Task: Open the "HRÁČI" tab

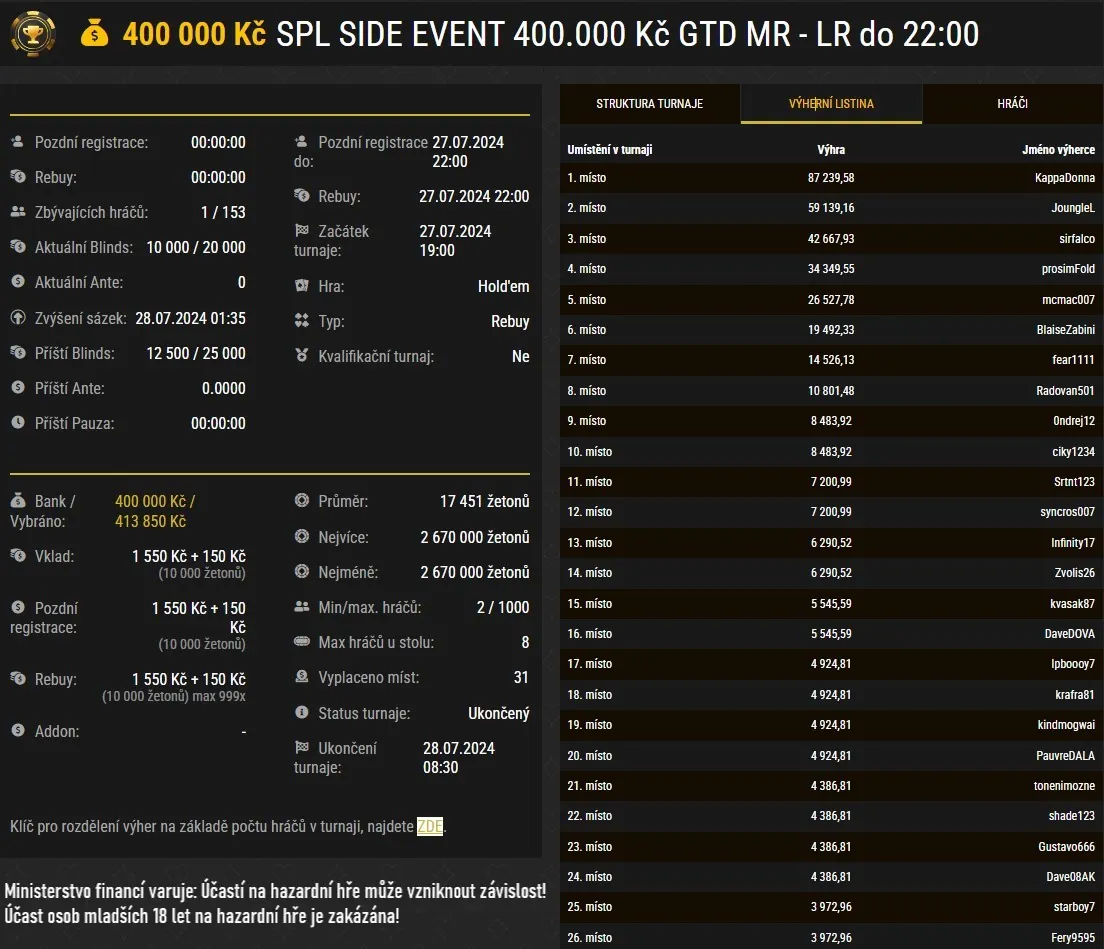Action: [1012, 103]
